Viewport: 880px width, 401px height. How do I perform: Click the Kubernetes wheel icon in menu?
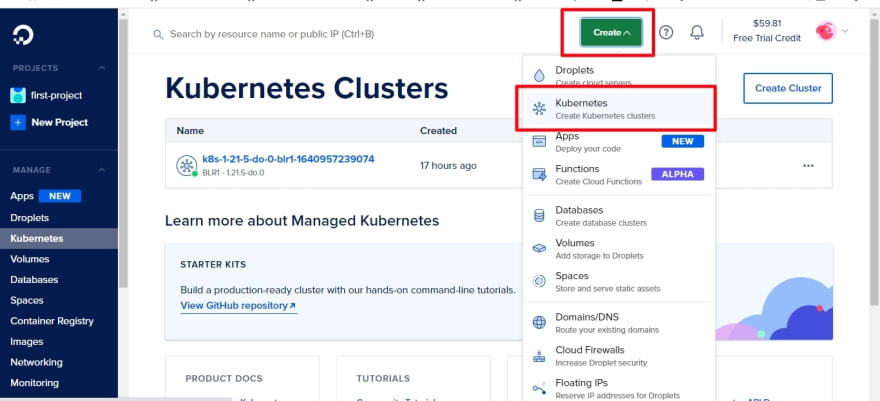pyautogui.click(x=539, y=109)
